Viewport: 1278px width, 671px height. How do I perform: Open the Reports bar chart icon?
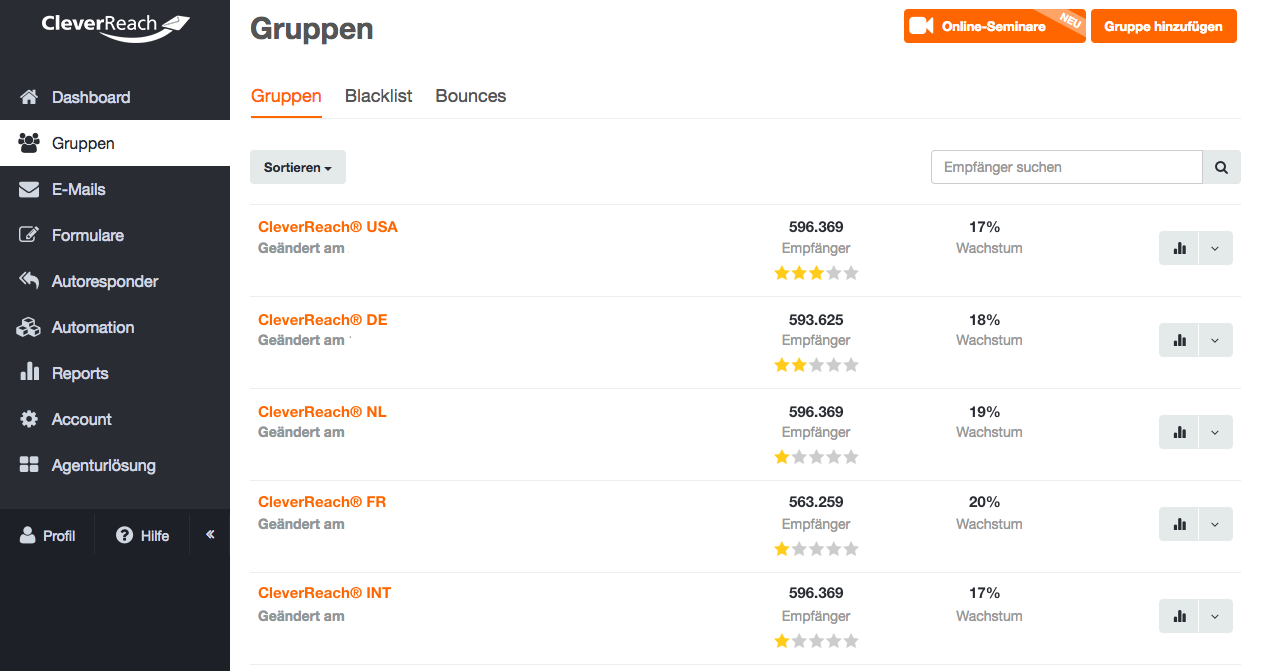[29, 372]
